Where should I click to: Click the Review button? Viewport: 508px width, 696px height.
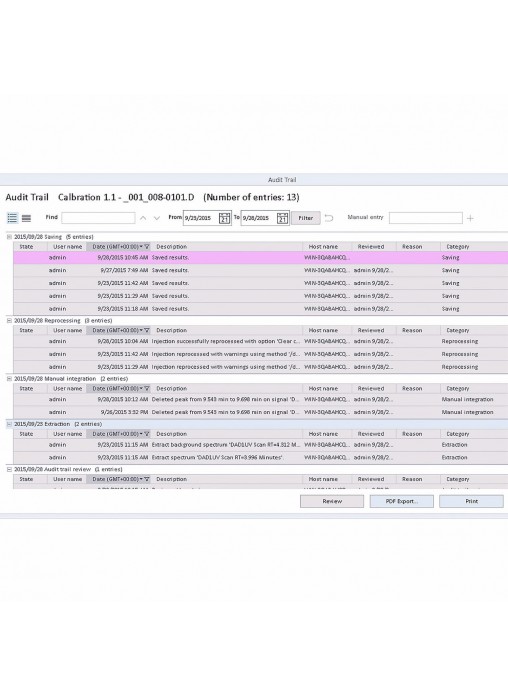332,501
